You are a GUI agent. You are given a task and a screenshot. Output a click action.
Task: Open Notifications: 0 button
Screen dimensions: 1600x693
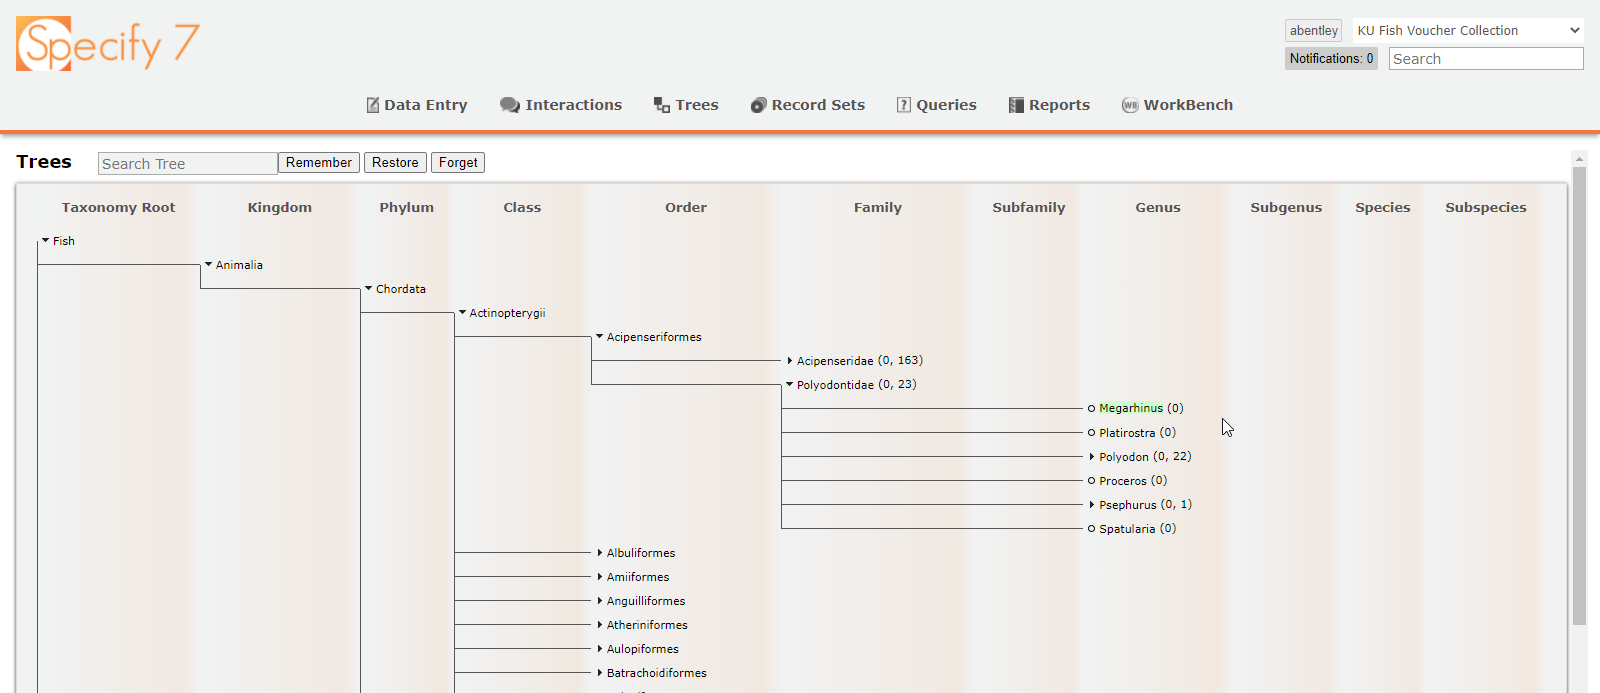pyautogui.click(x=1331, y=59)
